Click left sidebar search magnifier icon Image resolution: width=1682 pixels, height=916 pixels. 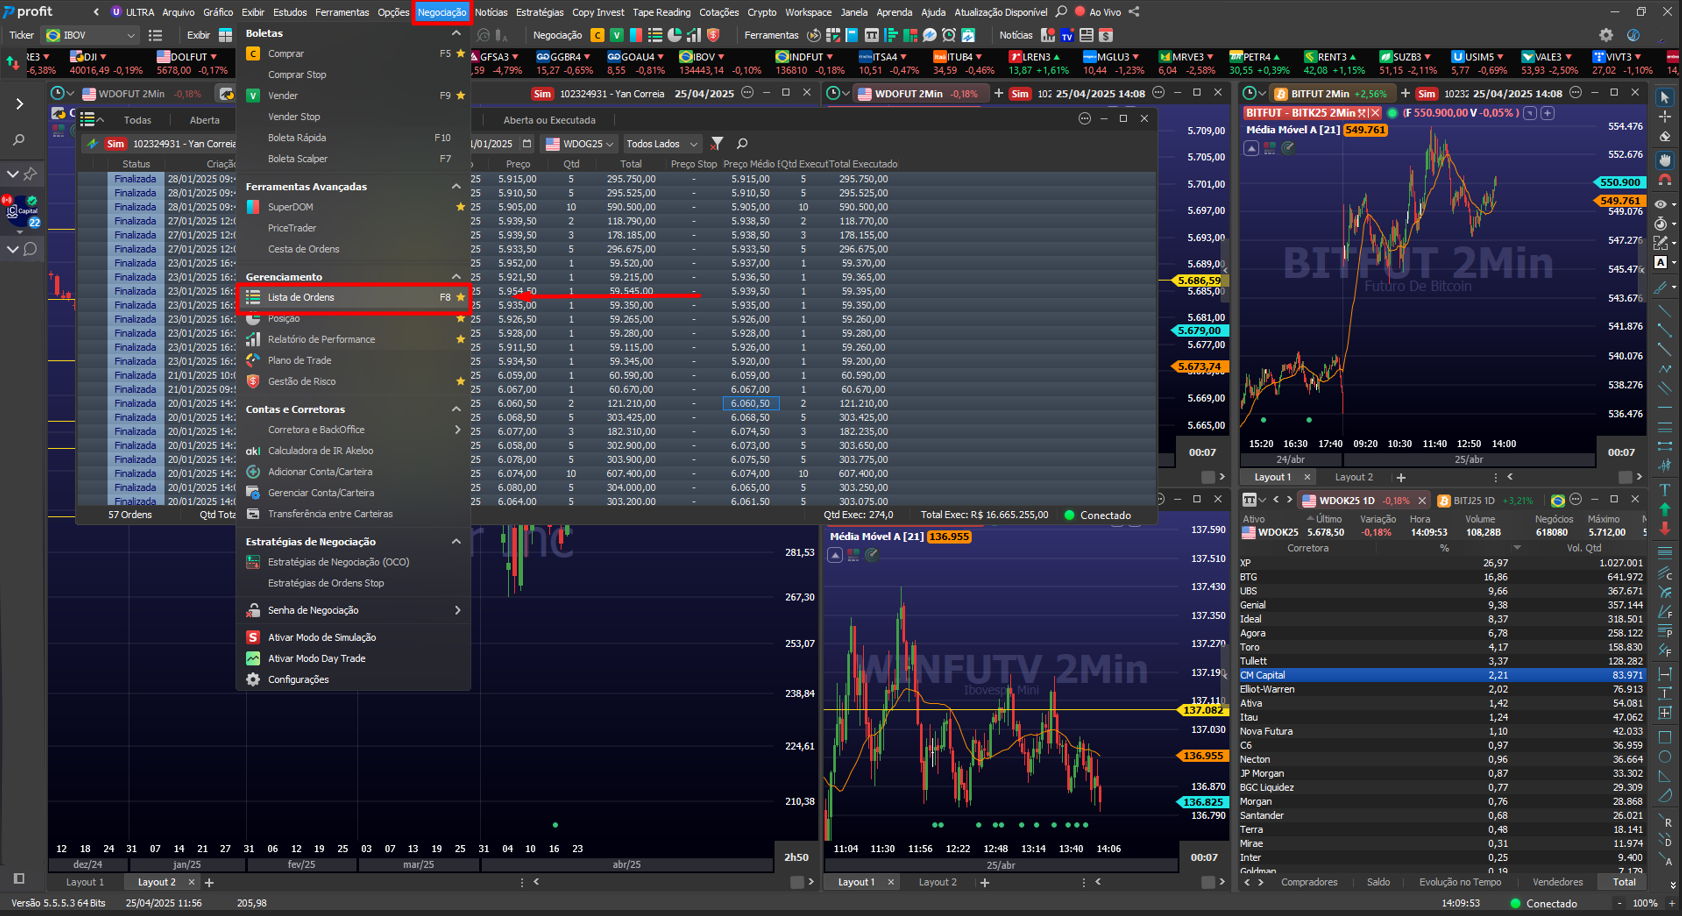(19, 140)
